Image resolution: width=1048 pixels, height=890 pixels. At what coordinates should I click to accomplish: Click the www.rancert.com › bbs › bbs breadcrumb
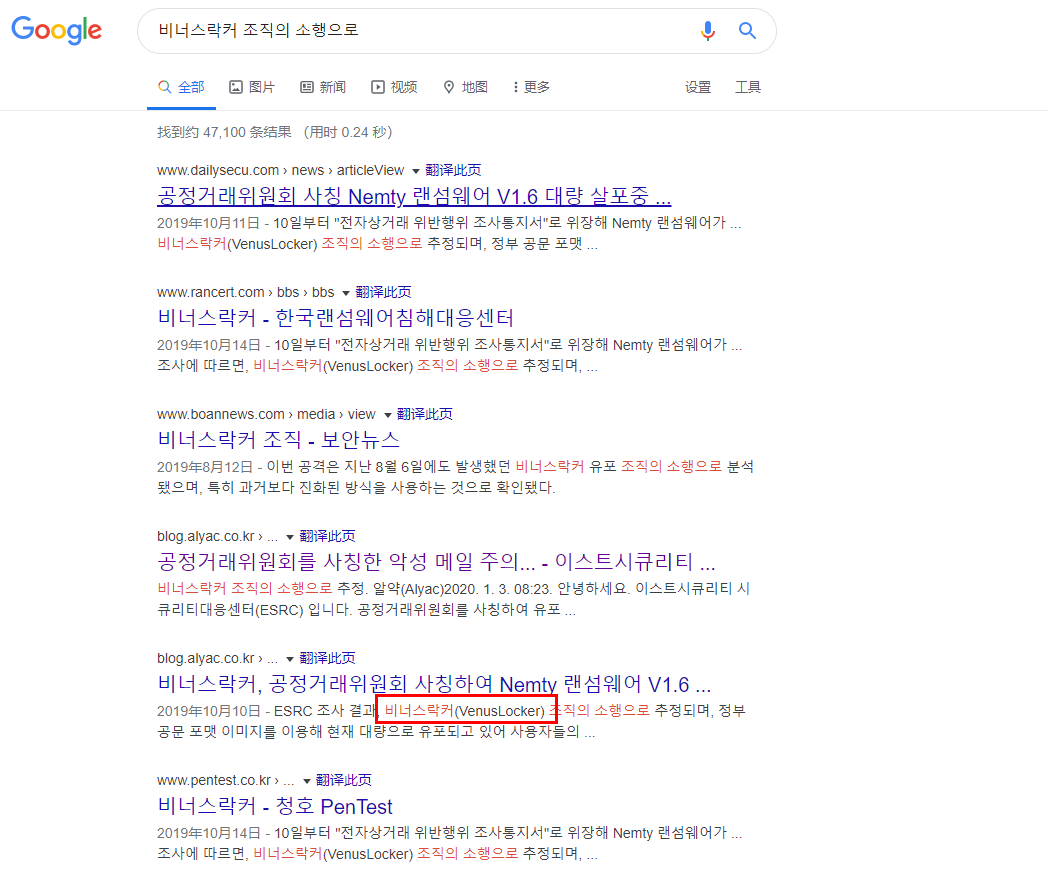click(x=245, y=293)
